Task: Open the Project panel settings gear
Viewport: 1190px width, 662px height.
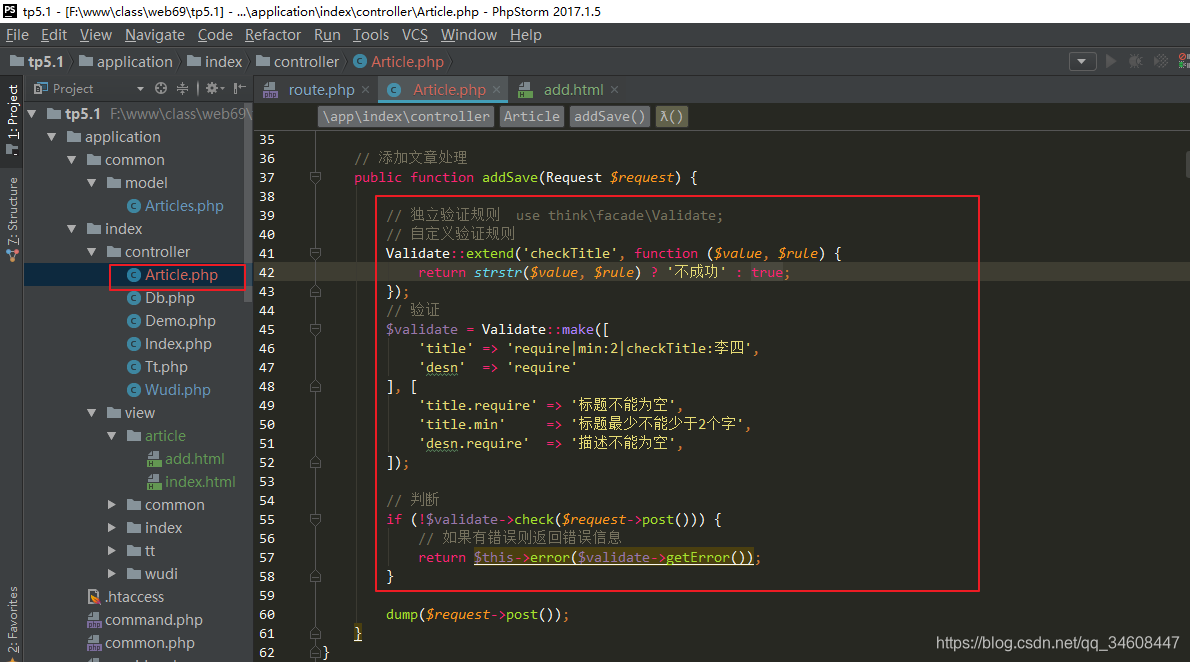Action: (x=215, y=88)
